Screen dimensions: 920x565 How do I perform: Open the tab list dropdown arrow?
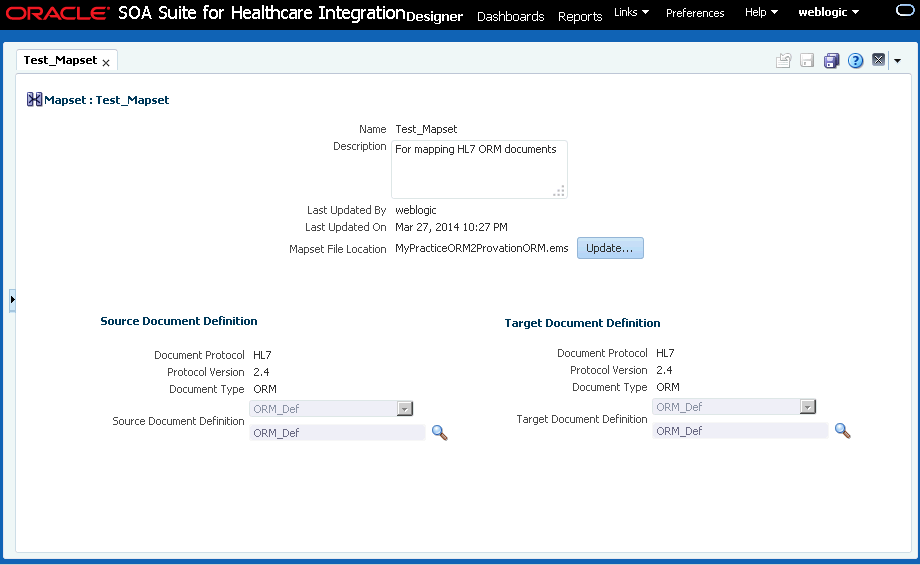(897, 60)
